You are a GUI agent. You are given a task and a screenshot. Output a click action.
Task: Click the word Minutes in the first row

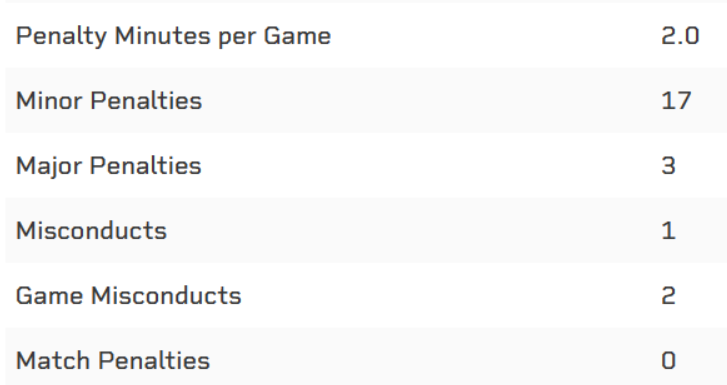pos(162,36)
